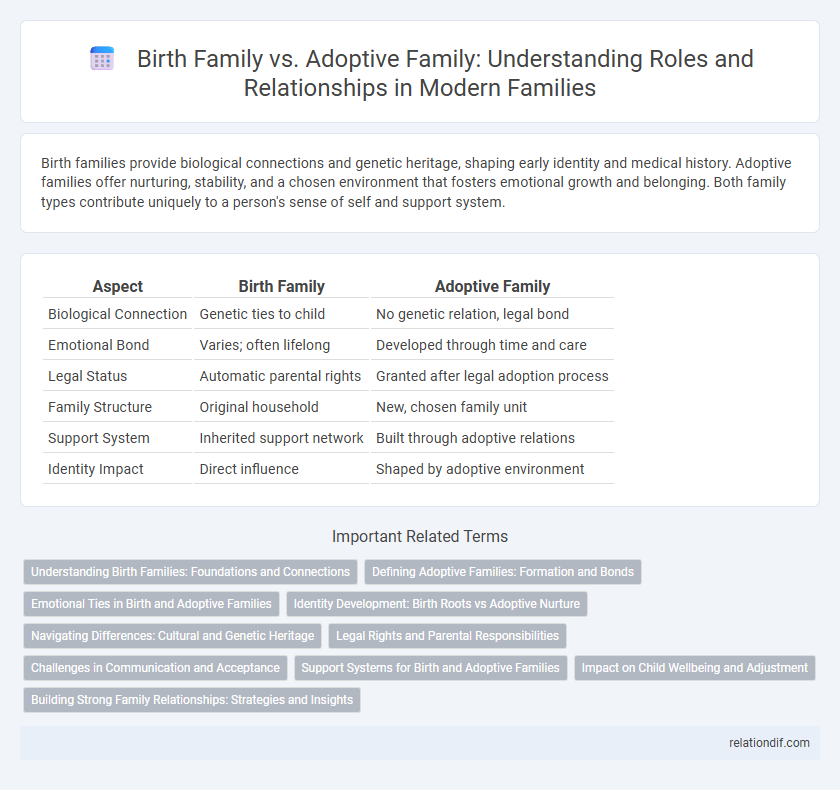The width and height of the screenshot is (840, 790).
Task: Click the 'Inherited support network' cell
Action: [281, 438]
